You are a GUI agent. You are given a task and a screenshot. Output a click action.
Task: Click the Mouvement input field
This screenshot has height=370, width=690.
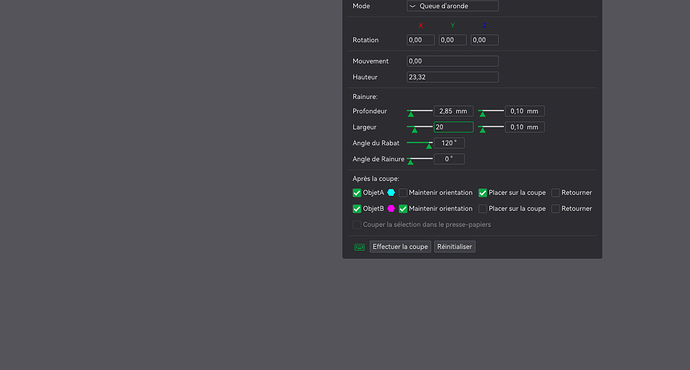452,61
